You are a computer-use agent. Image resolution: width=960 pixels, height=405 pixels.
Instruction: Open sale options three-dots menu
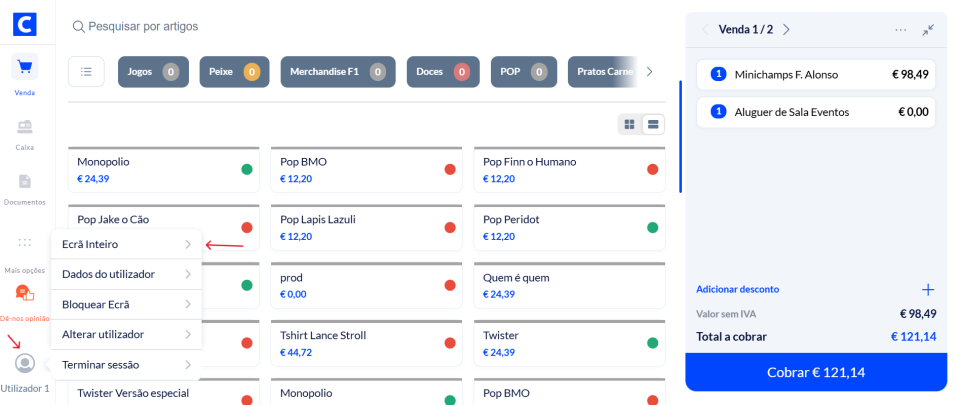(901, 30)
